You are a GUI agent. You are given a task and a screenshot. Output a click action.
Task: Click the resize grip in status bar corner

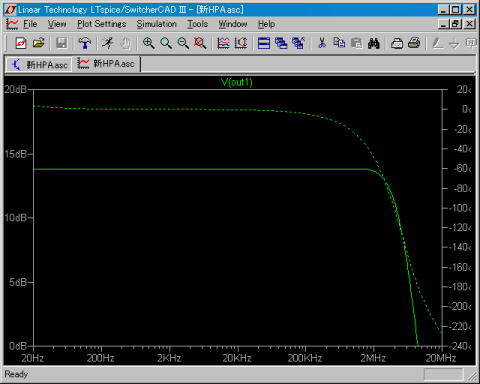tap(472, 376)
